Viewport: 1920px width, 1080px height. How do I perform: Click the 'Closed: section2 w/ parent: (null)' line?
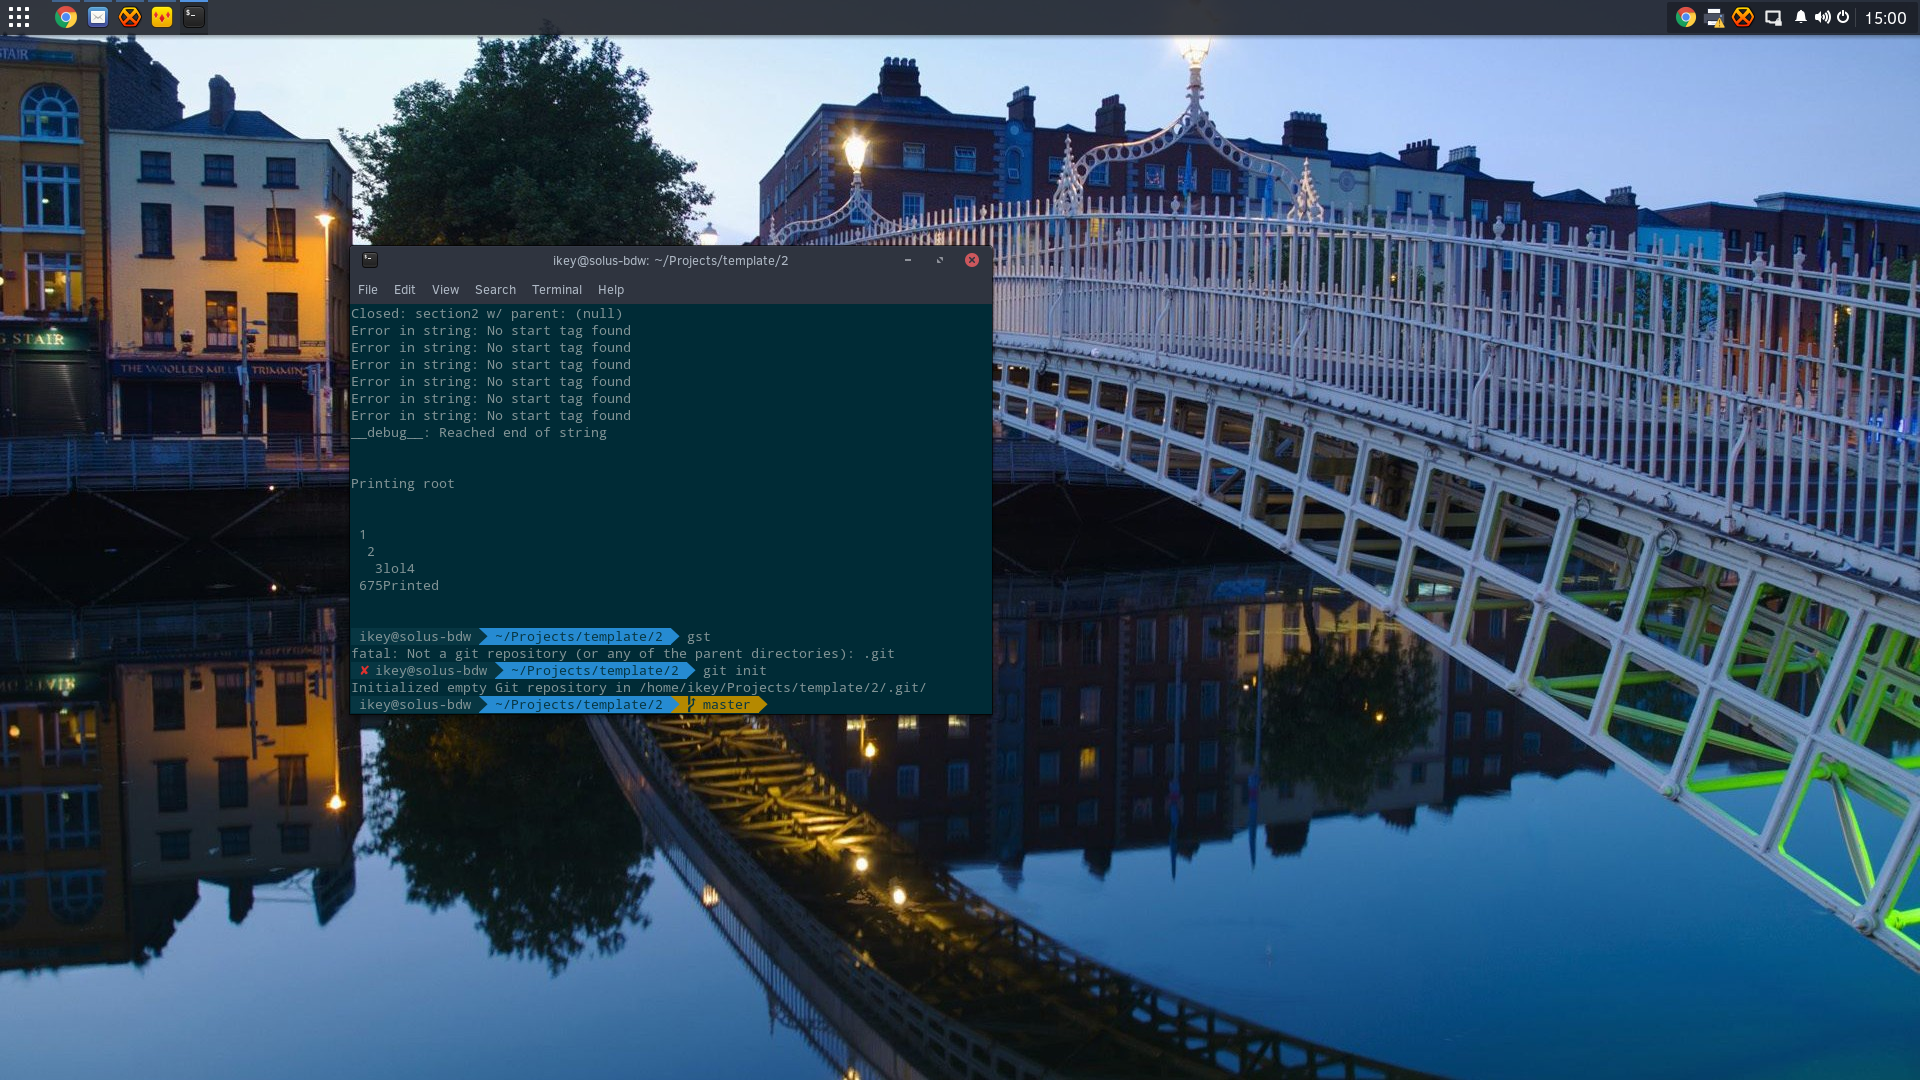click(x=487, y=314)
